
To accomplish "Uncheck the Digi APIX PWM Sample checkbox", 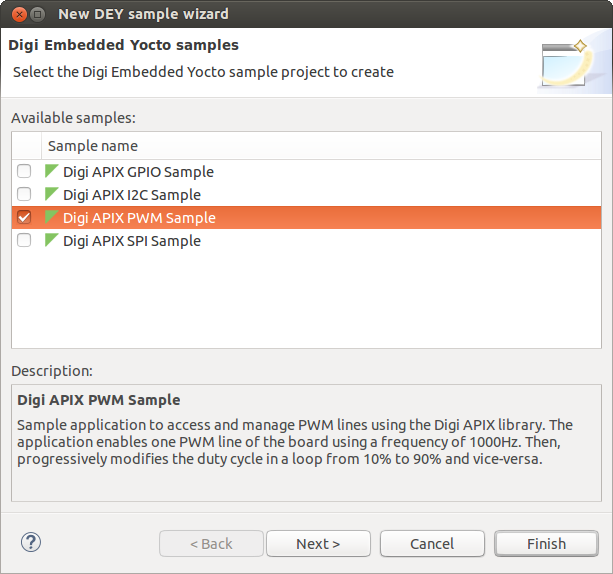I will coord(24,217).
